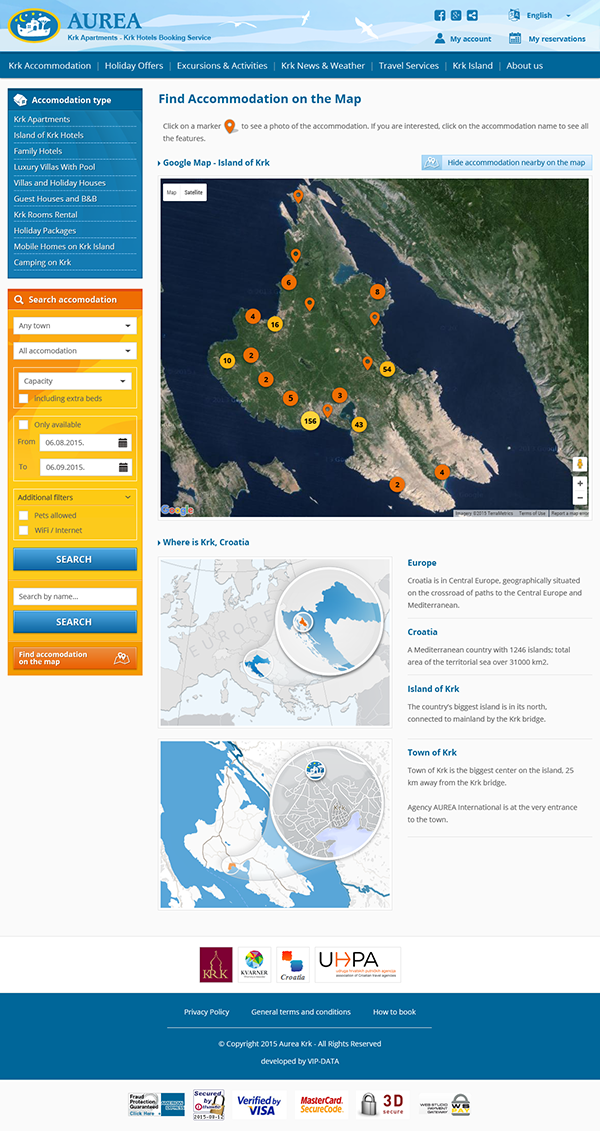Screen dimensions: 600x1131
Task: Check the Only available checkbox
Action: pyautogui.click(x=24, y=424)
